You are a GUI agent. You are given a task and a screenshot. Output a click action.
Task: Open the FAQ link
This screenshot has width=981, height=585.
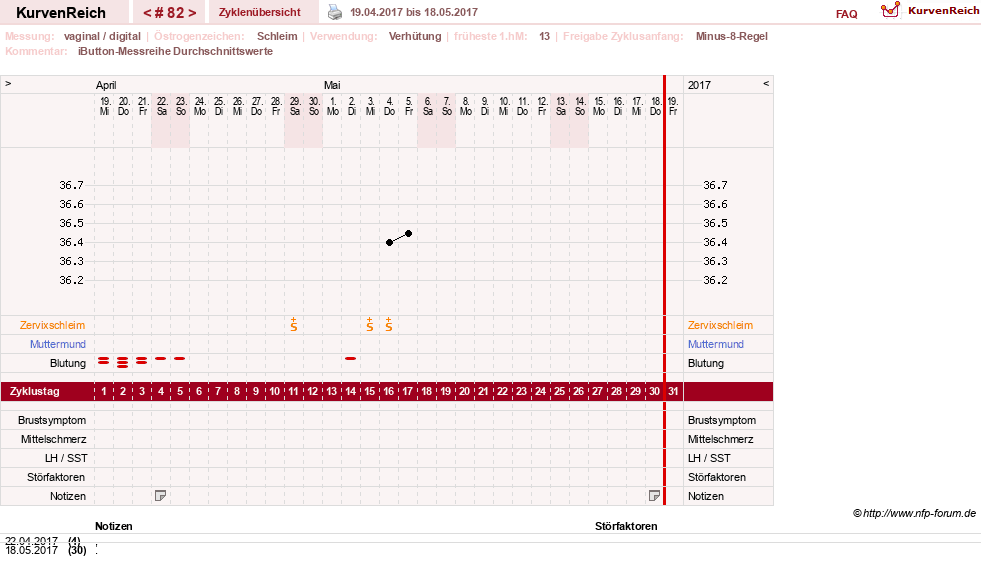pyautogui.click(x=846, y=14)
